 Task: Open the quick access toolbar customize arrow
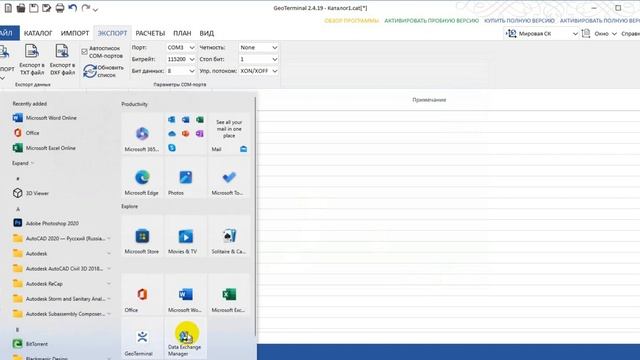(96, 9)
